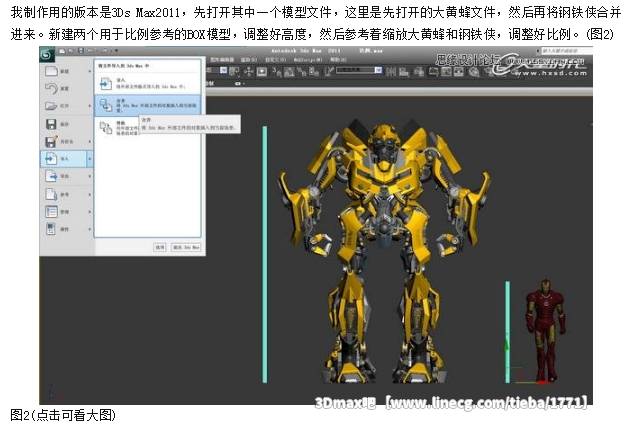Open the 图形编辑器 (Graph Editors) menu
The image size is (627, 422).
pos(222,60)
